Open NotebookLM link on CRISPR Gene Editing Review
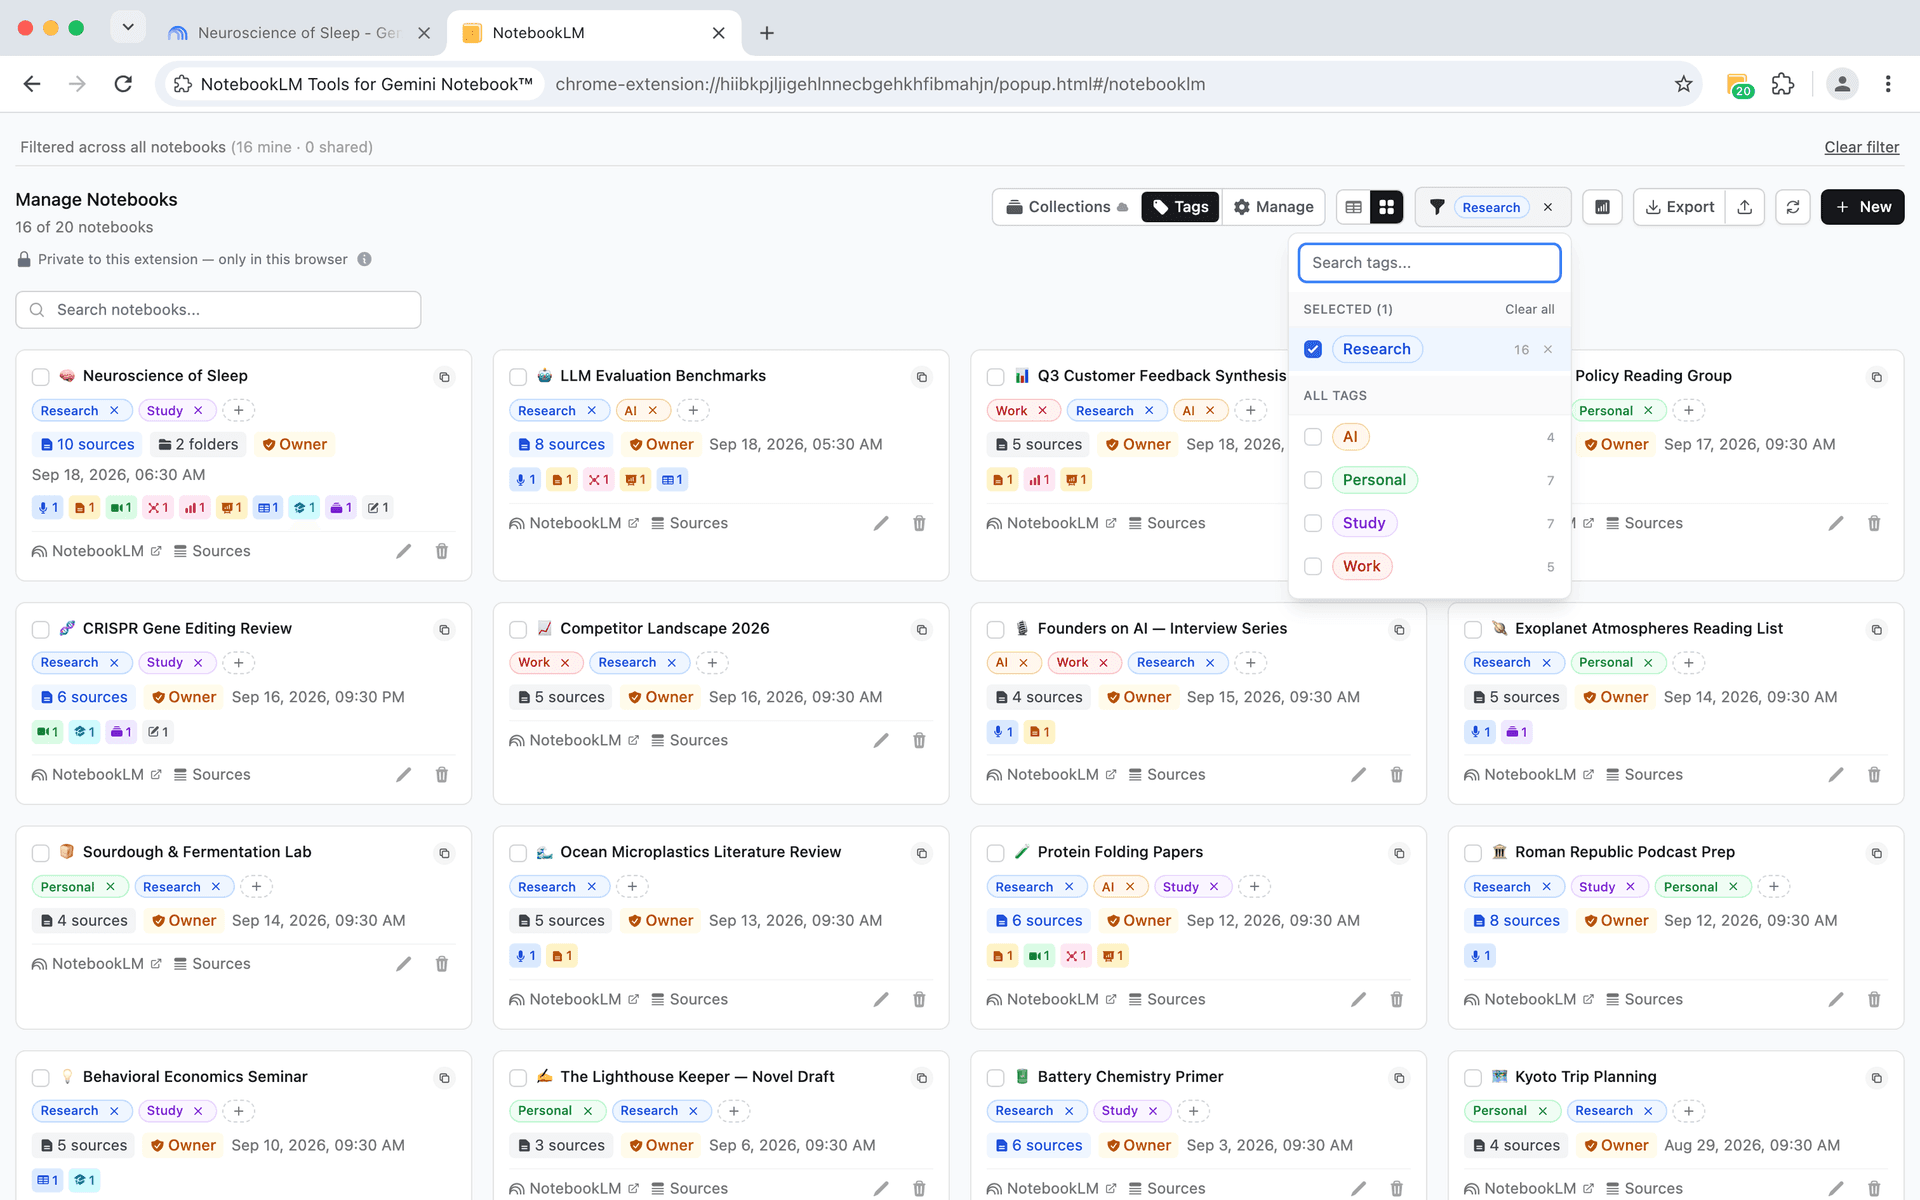 pyautogui.click(x=96, y=775)
